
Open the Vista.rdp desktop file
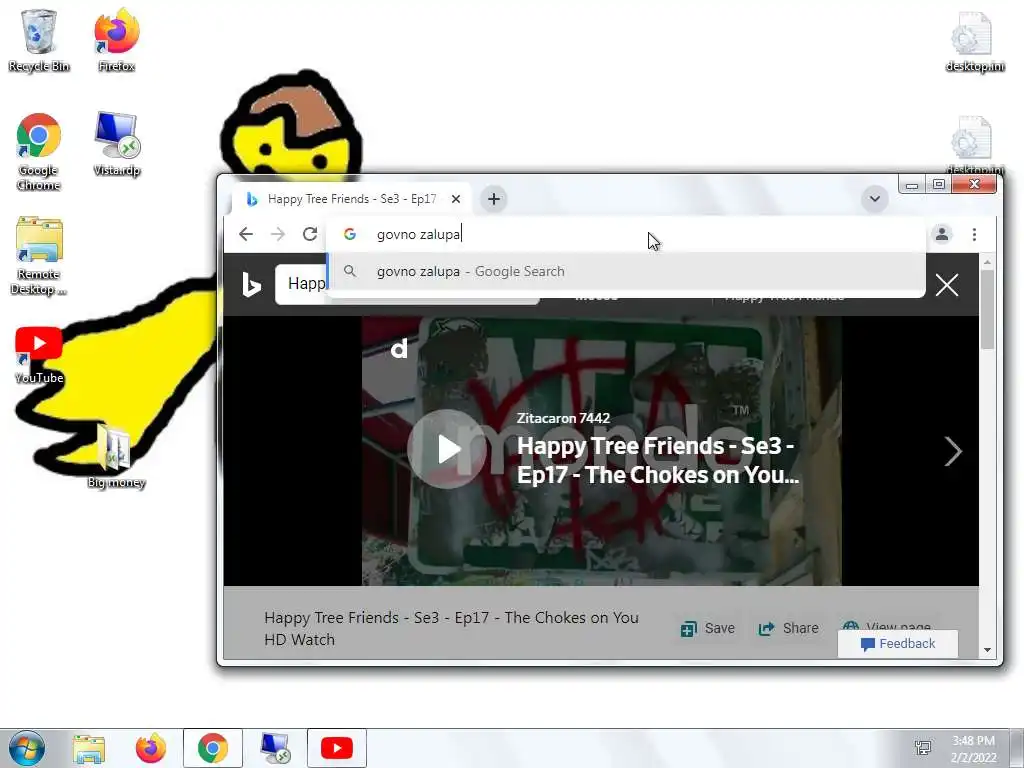tap(116, 144)
